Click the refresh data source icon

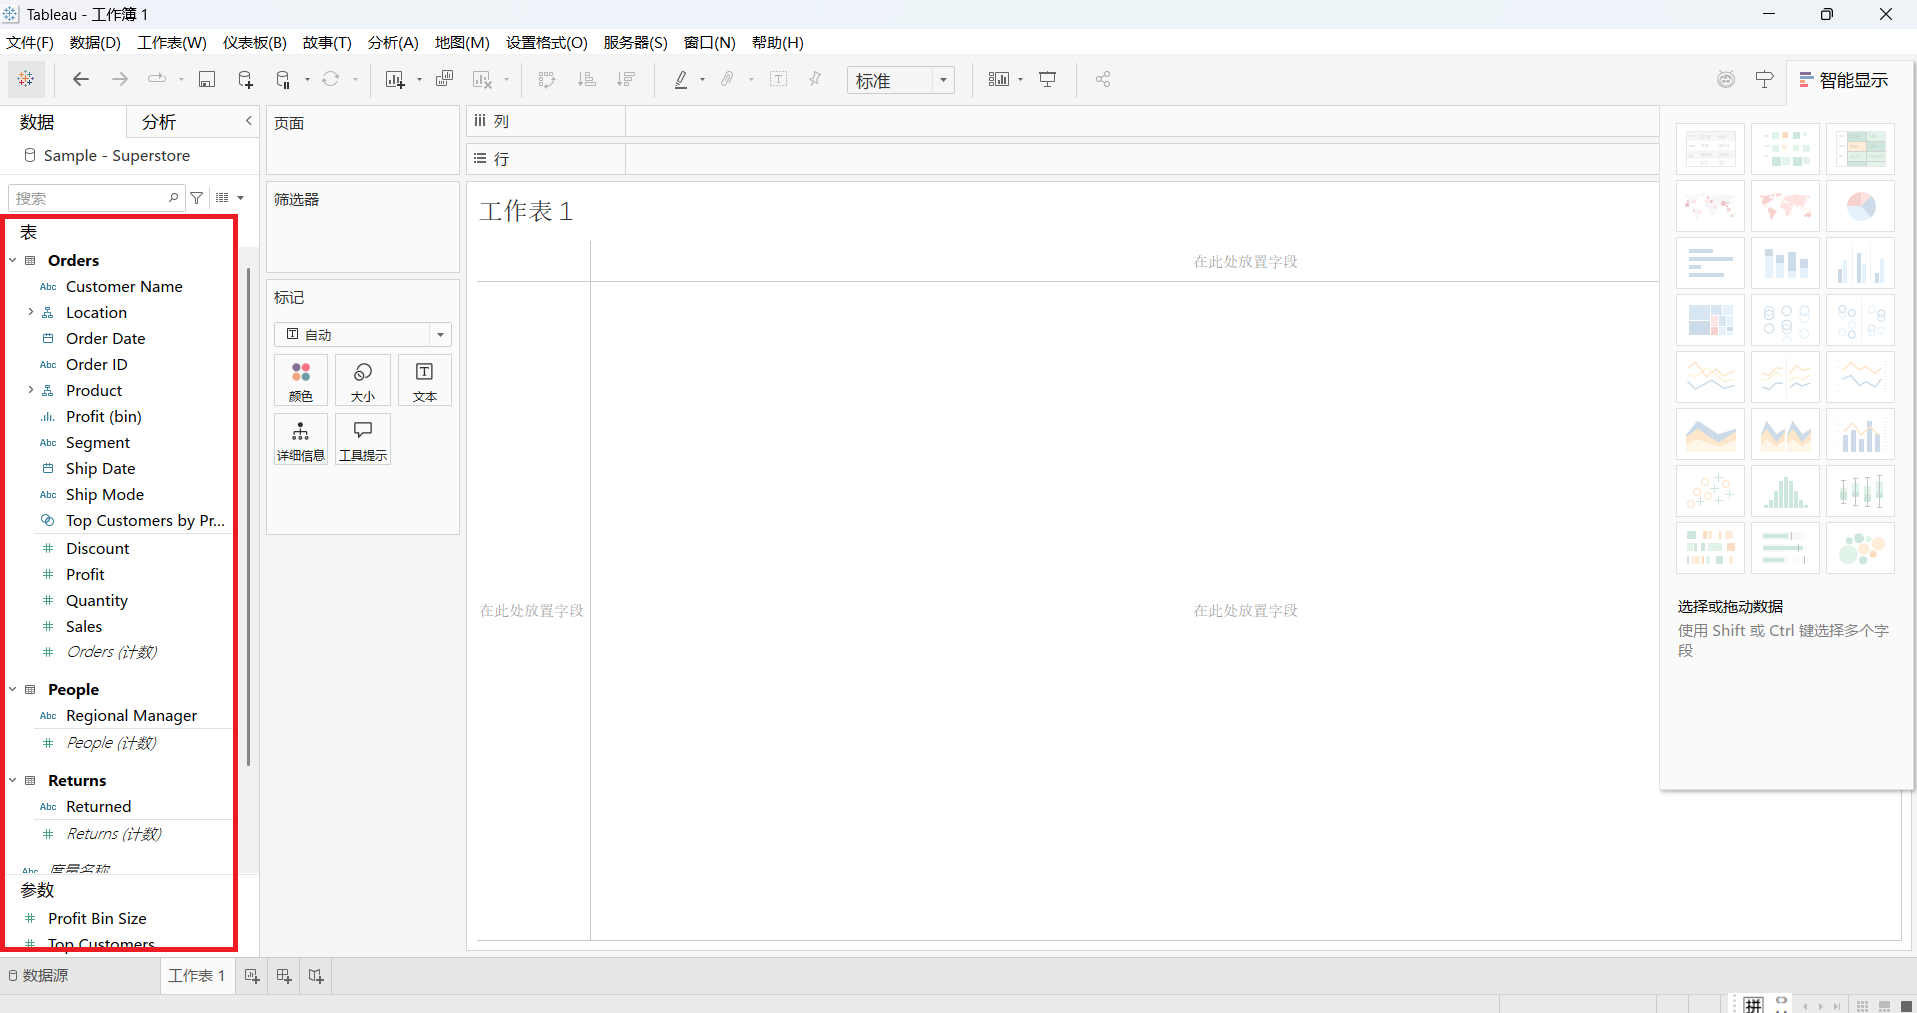coord(330,79)
